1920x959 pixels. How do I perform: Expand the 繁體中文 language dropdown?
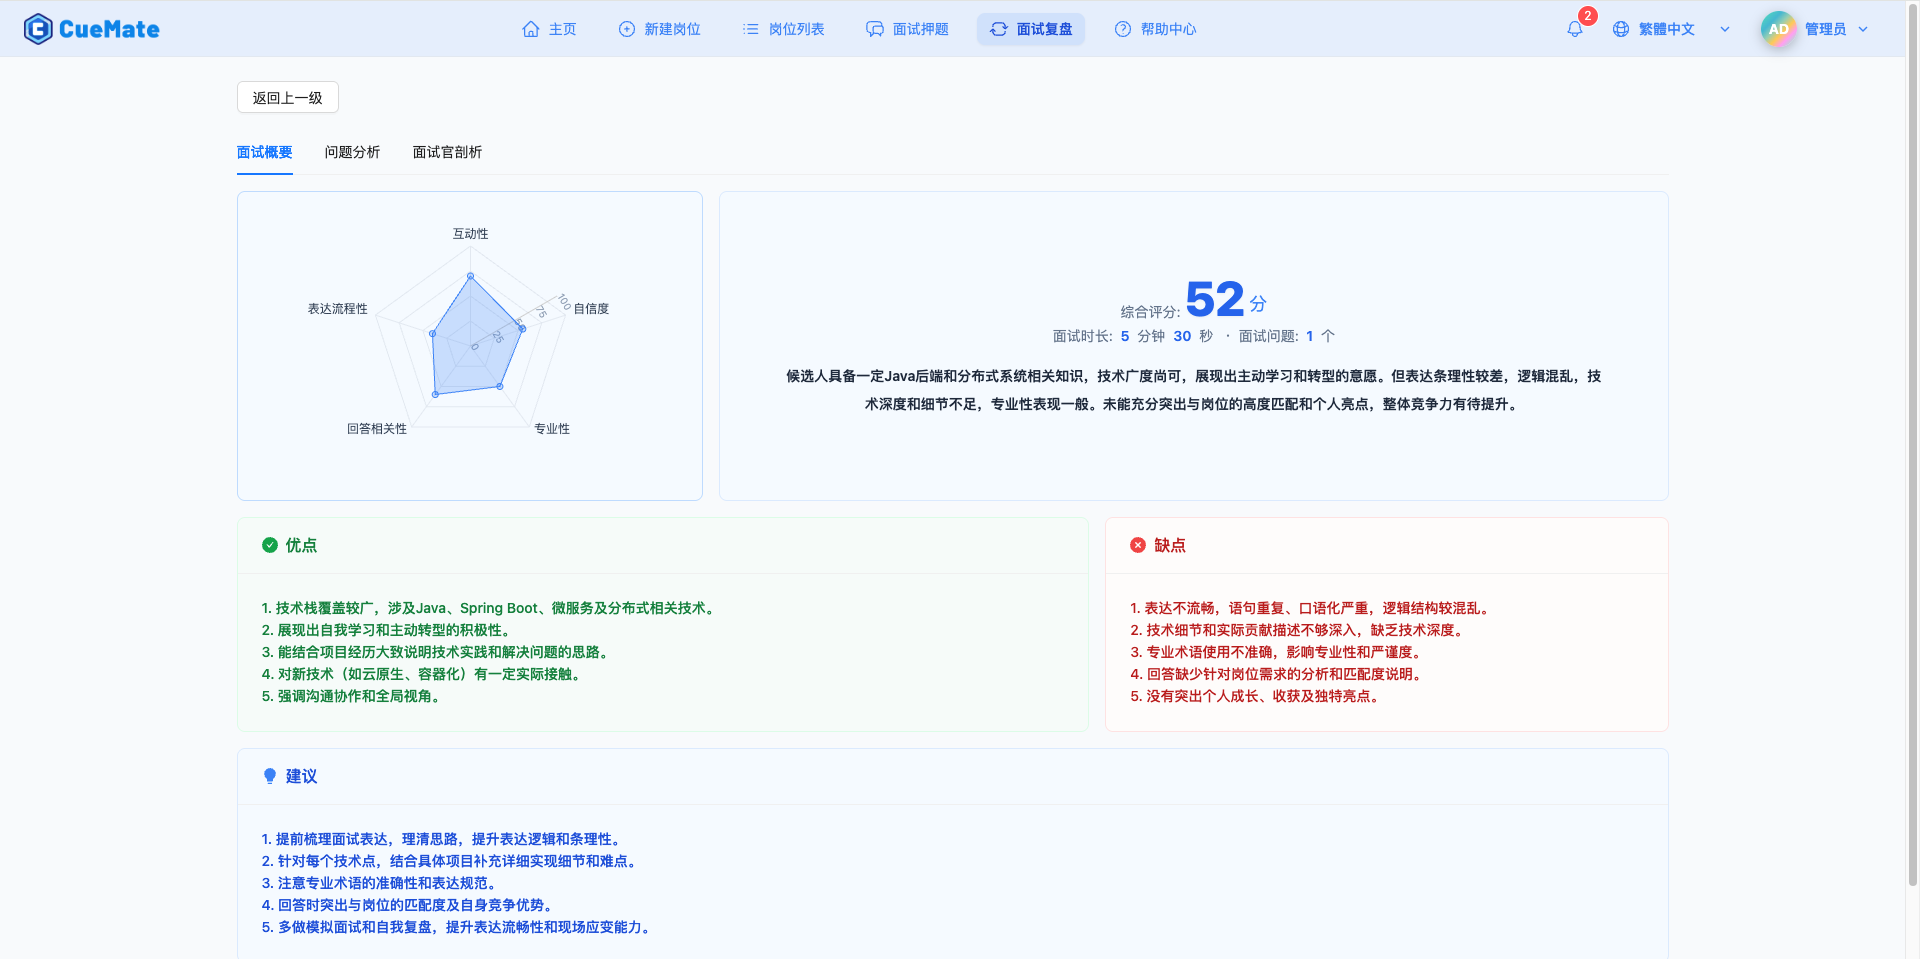1725,29
